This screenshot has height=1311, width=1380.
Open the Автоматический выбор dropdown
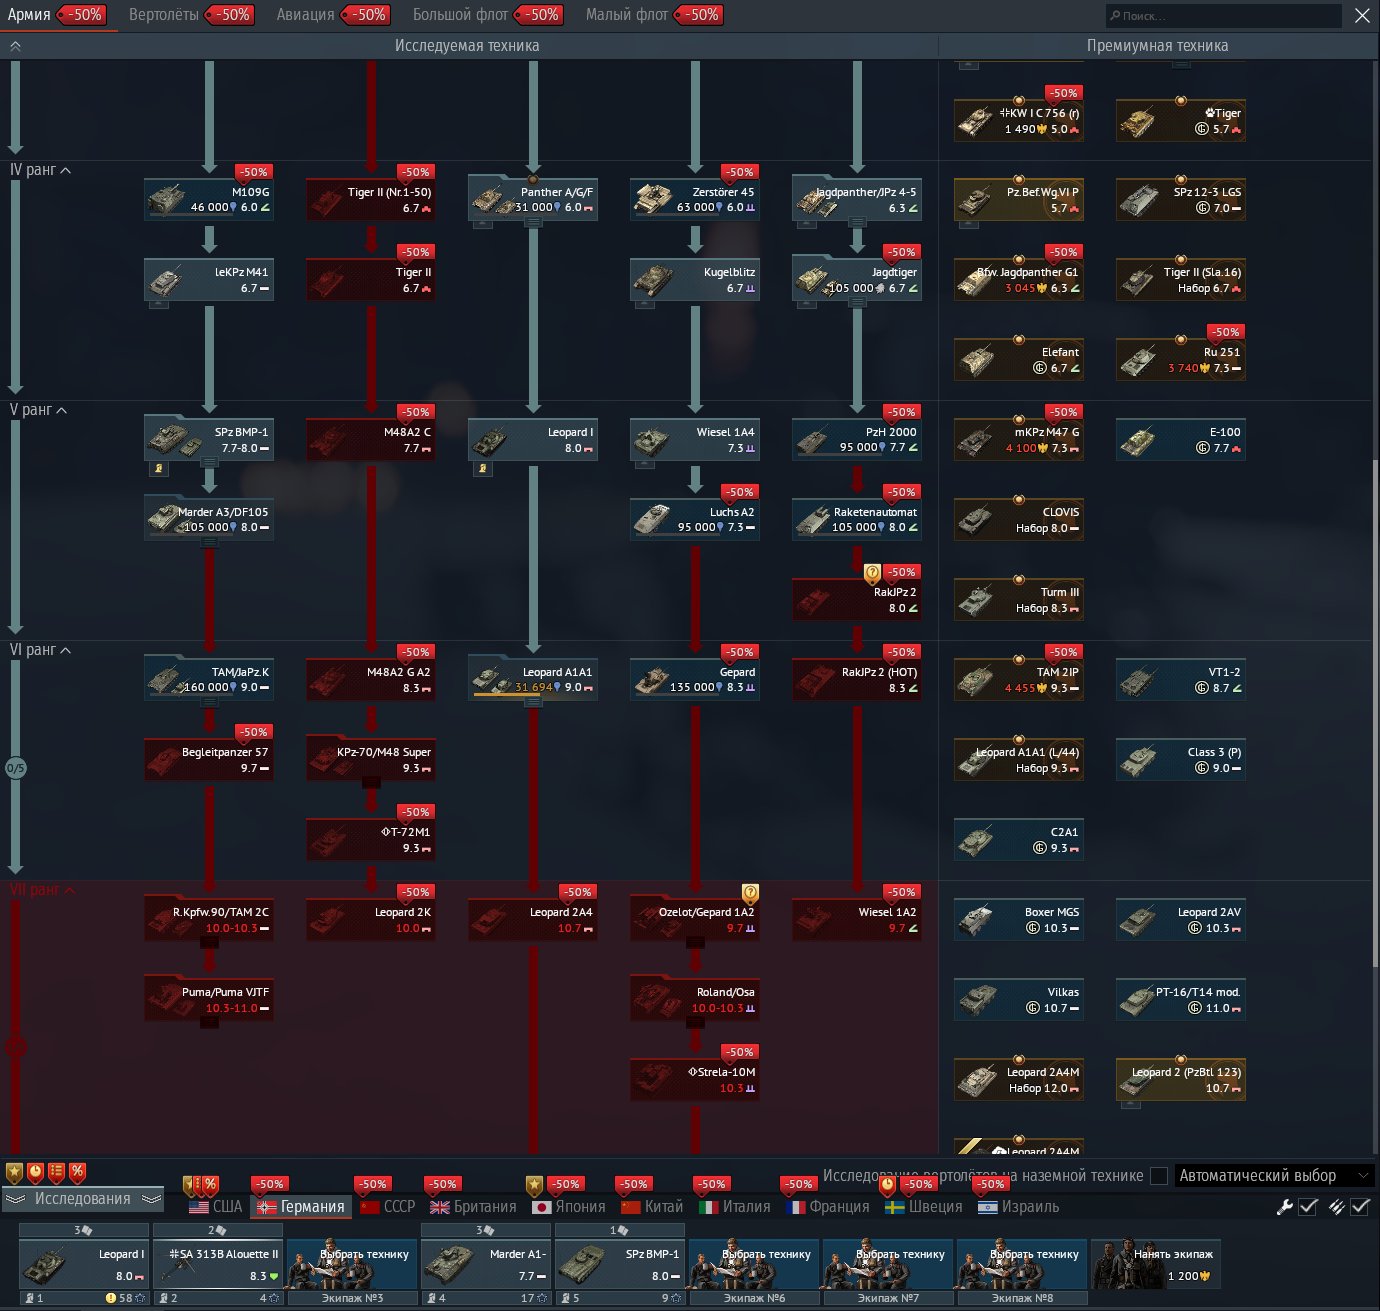click(x=1274, y=1176)
